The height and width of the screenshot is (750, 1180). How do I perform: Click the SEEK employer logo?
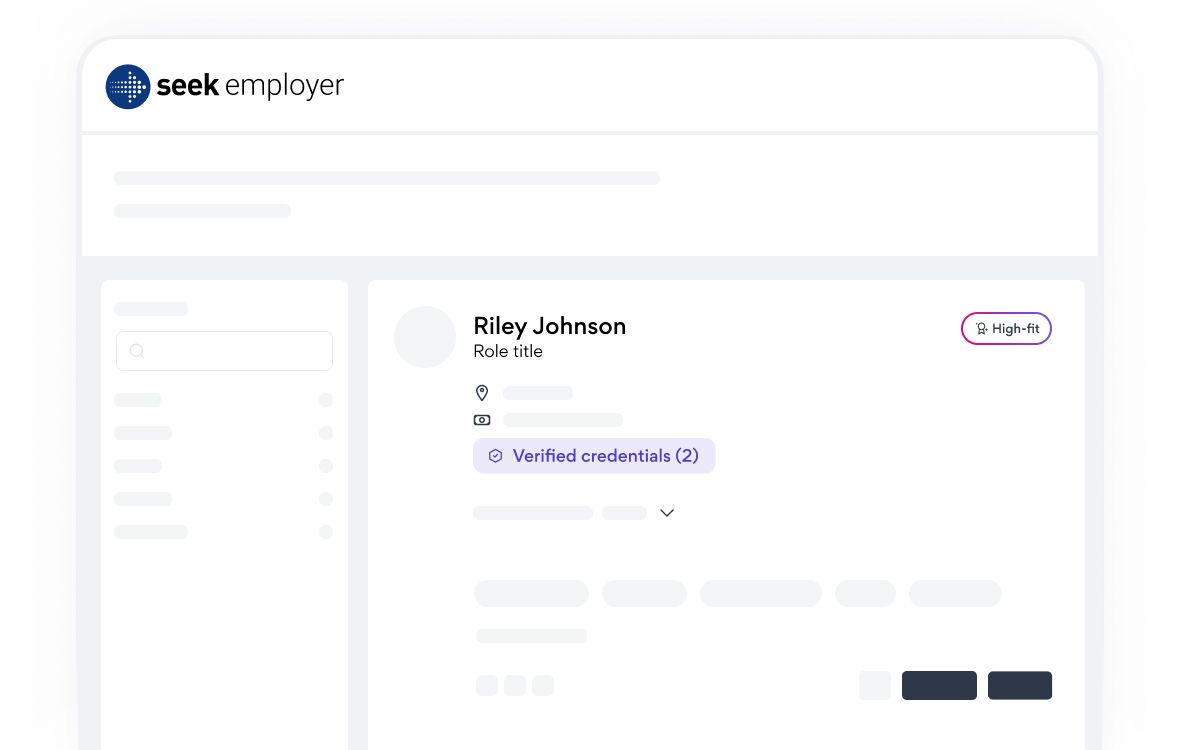[224, 87]
